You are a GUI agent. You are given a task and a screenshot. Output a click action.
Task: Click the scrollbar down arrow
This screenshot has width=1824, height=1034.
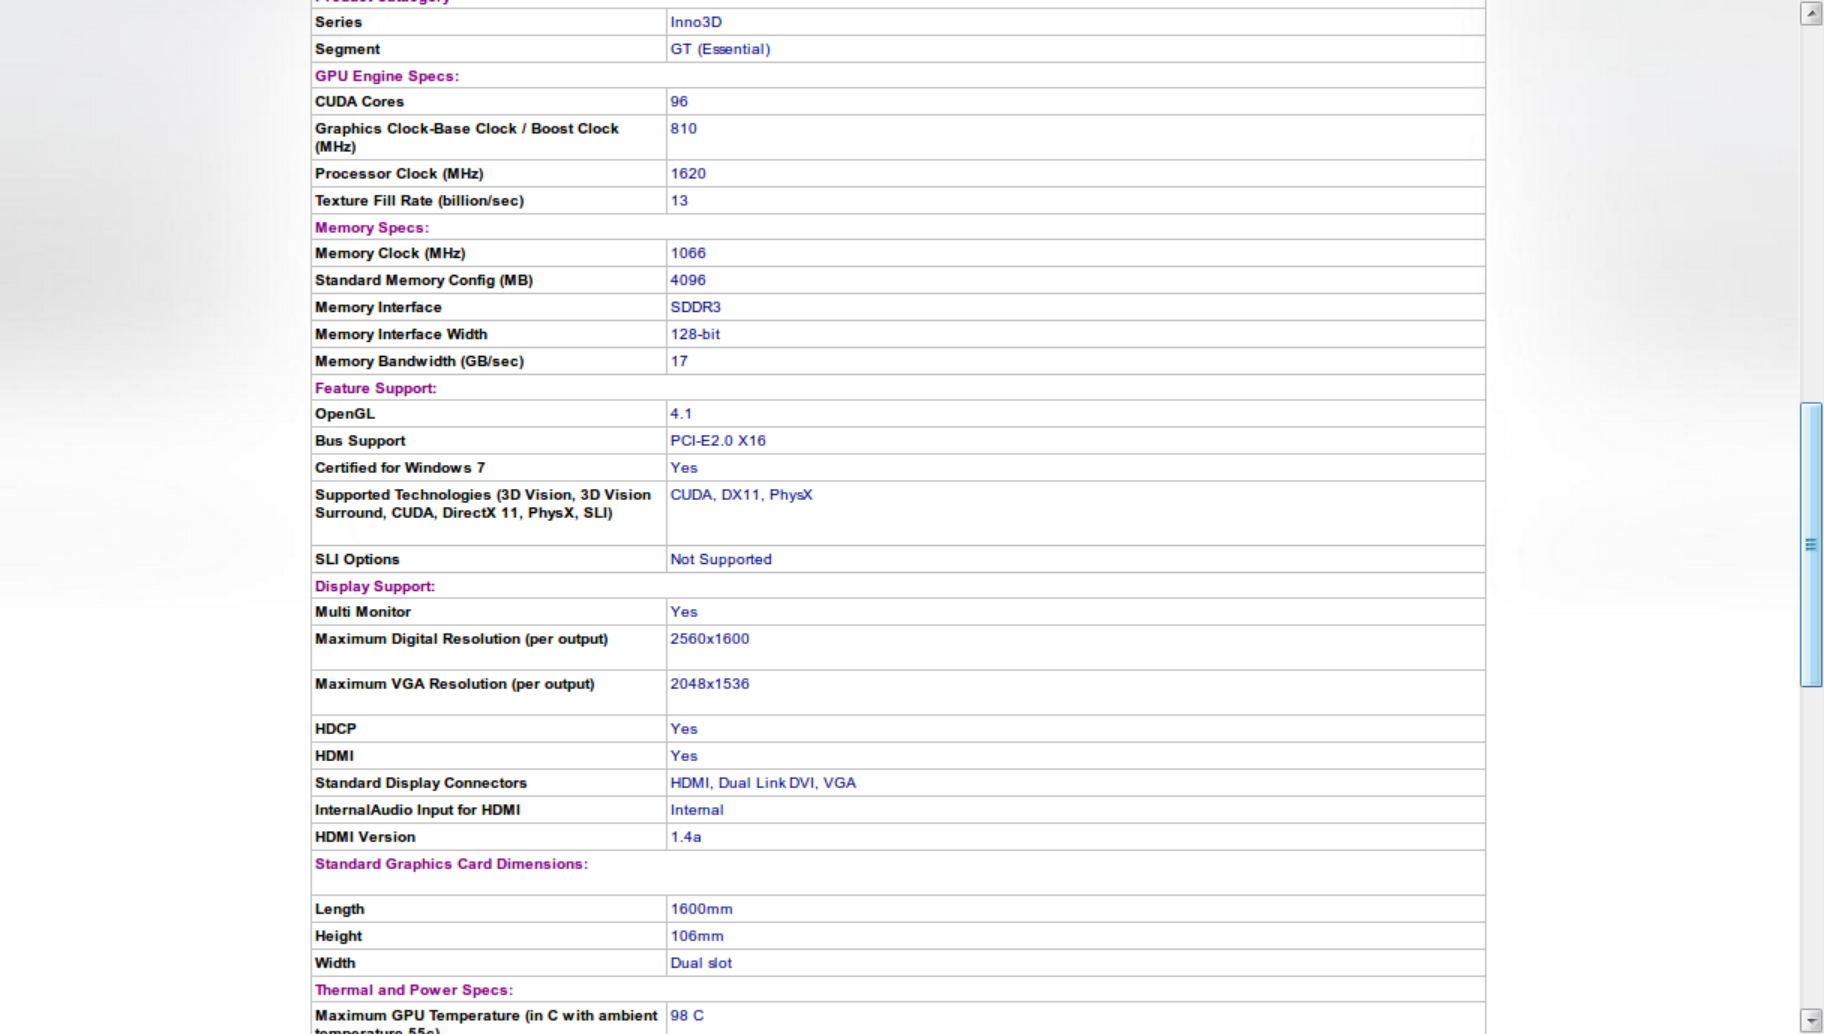tap(1811, 1020)
